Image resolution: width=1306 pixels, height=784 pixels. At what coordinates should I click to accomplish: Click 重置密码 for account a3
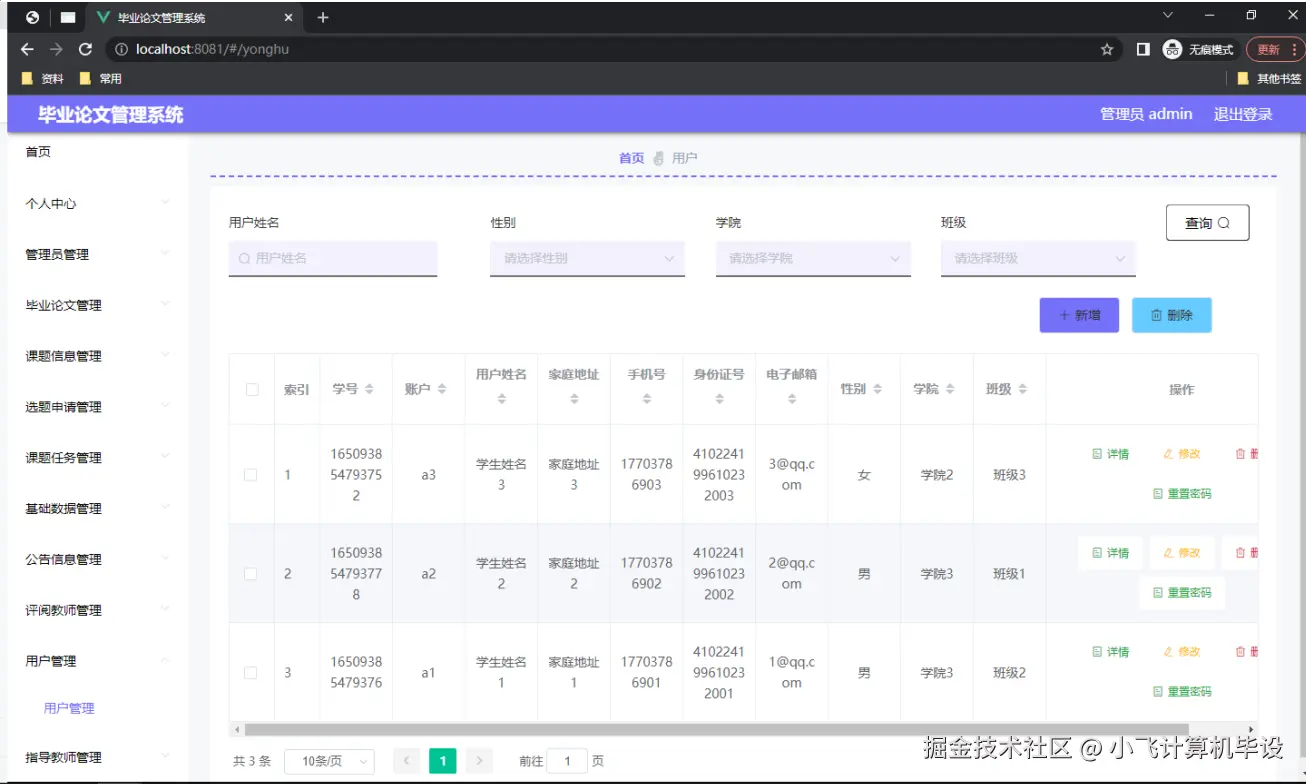click(1182, 494)
